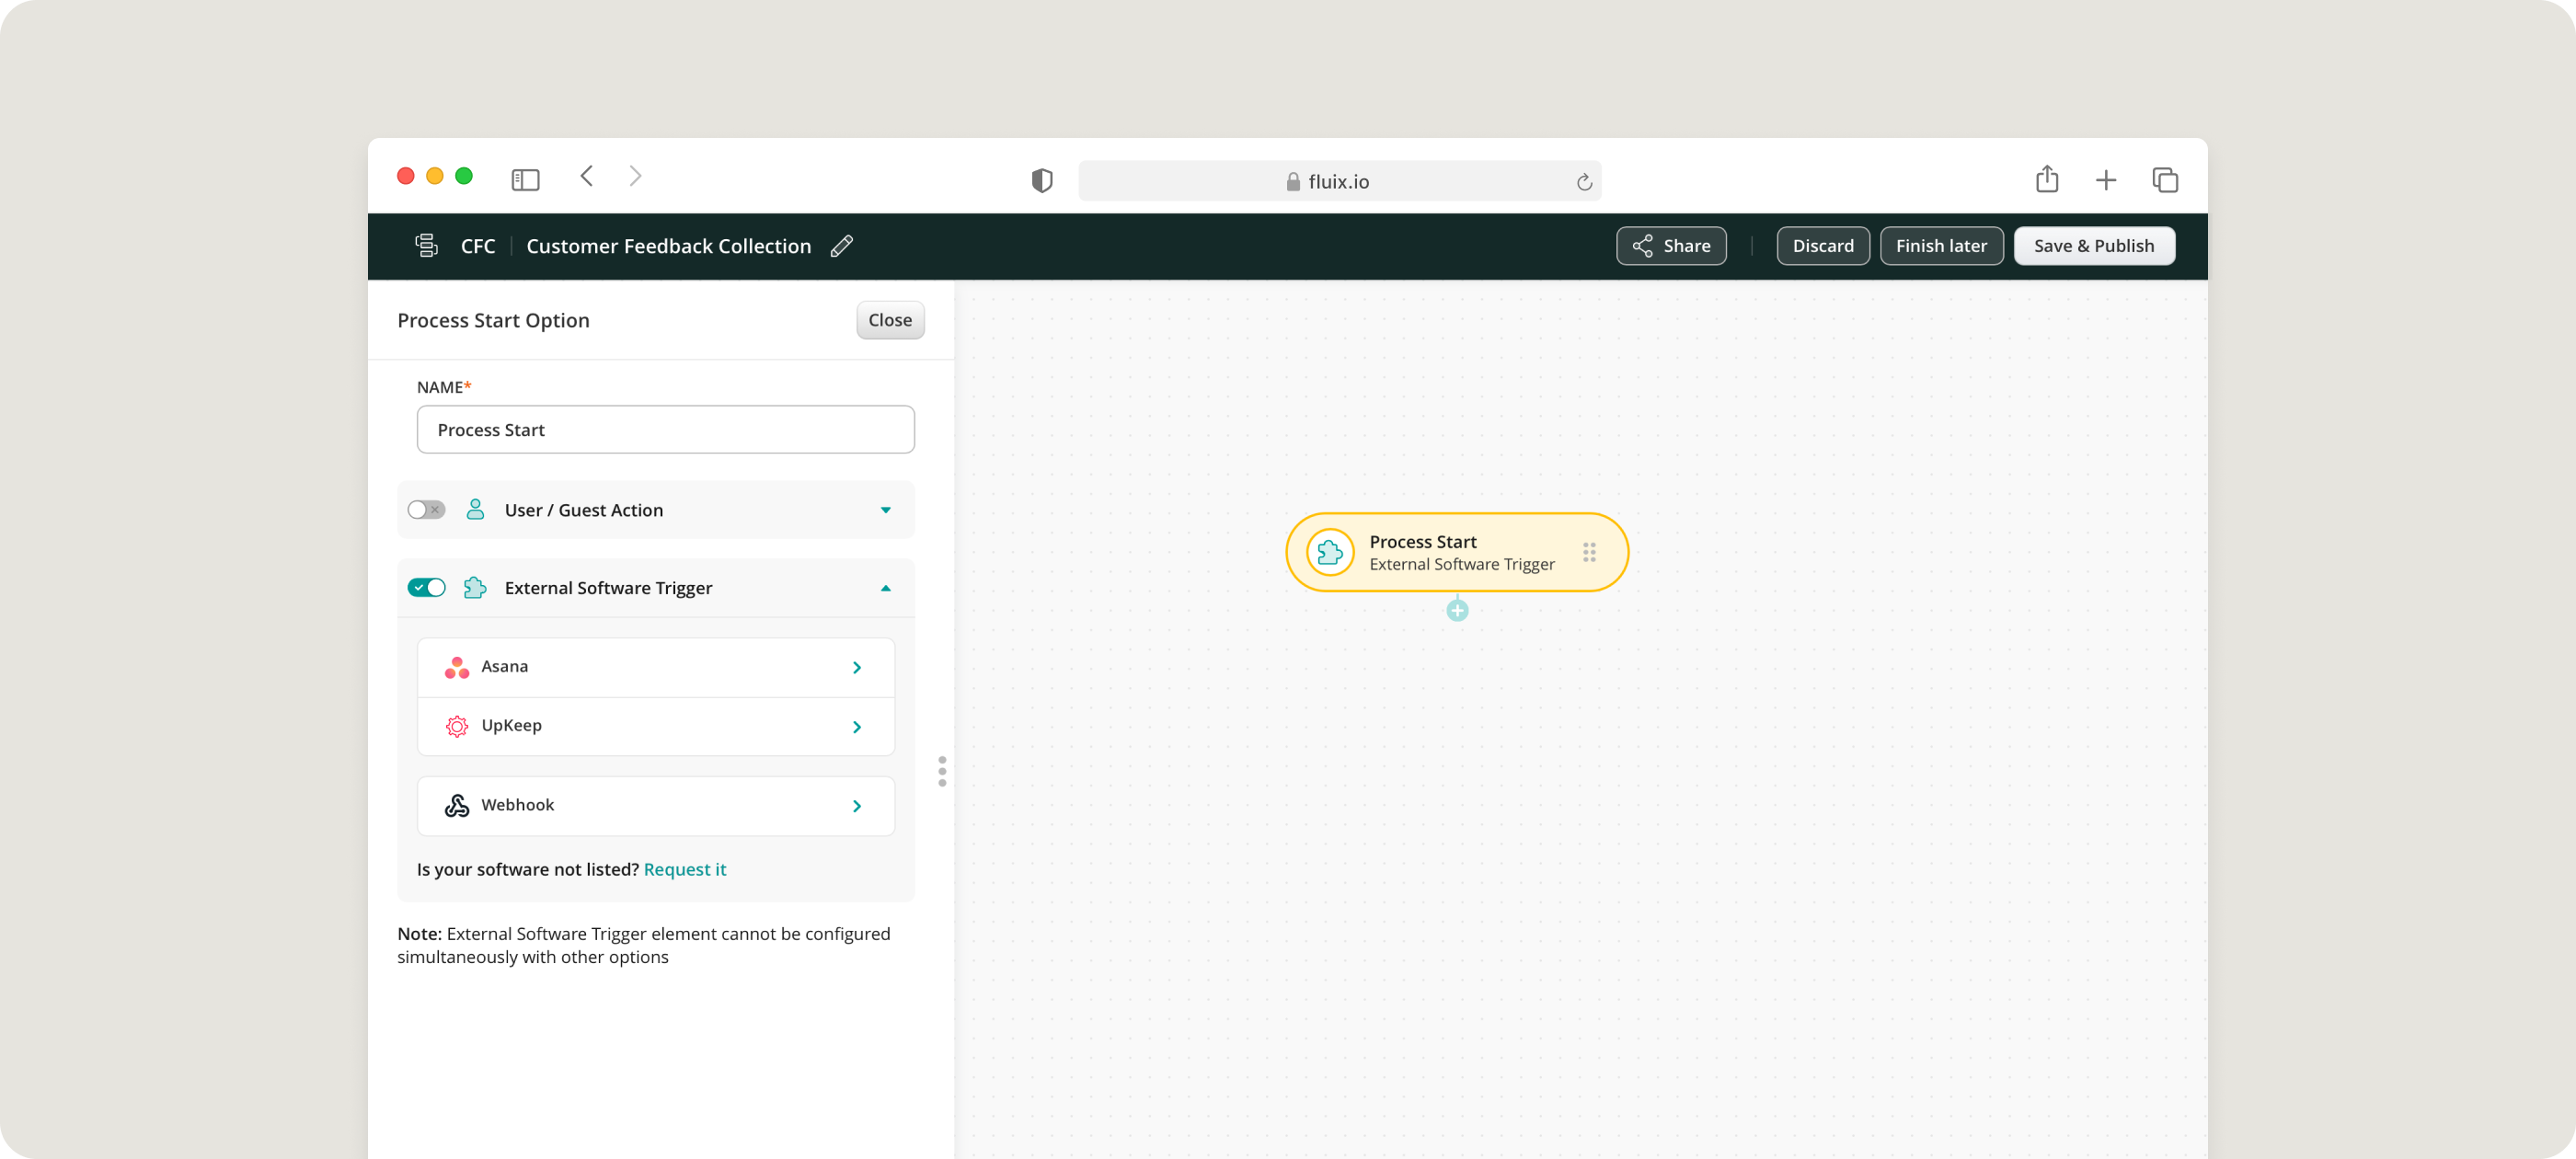Disable the External Software Trigger toggle
Viewport: 2576px width, 1159px height.
[426, 588]
